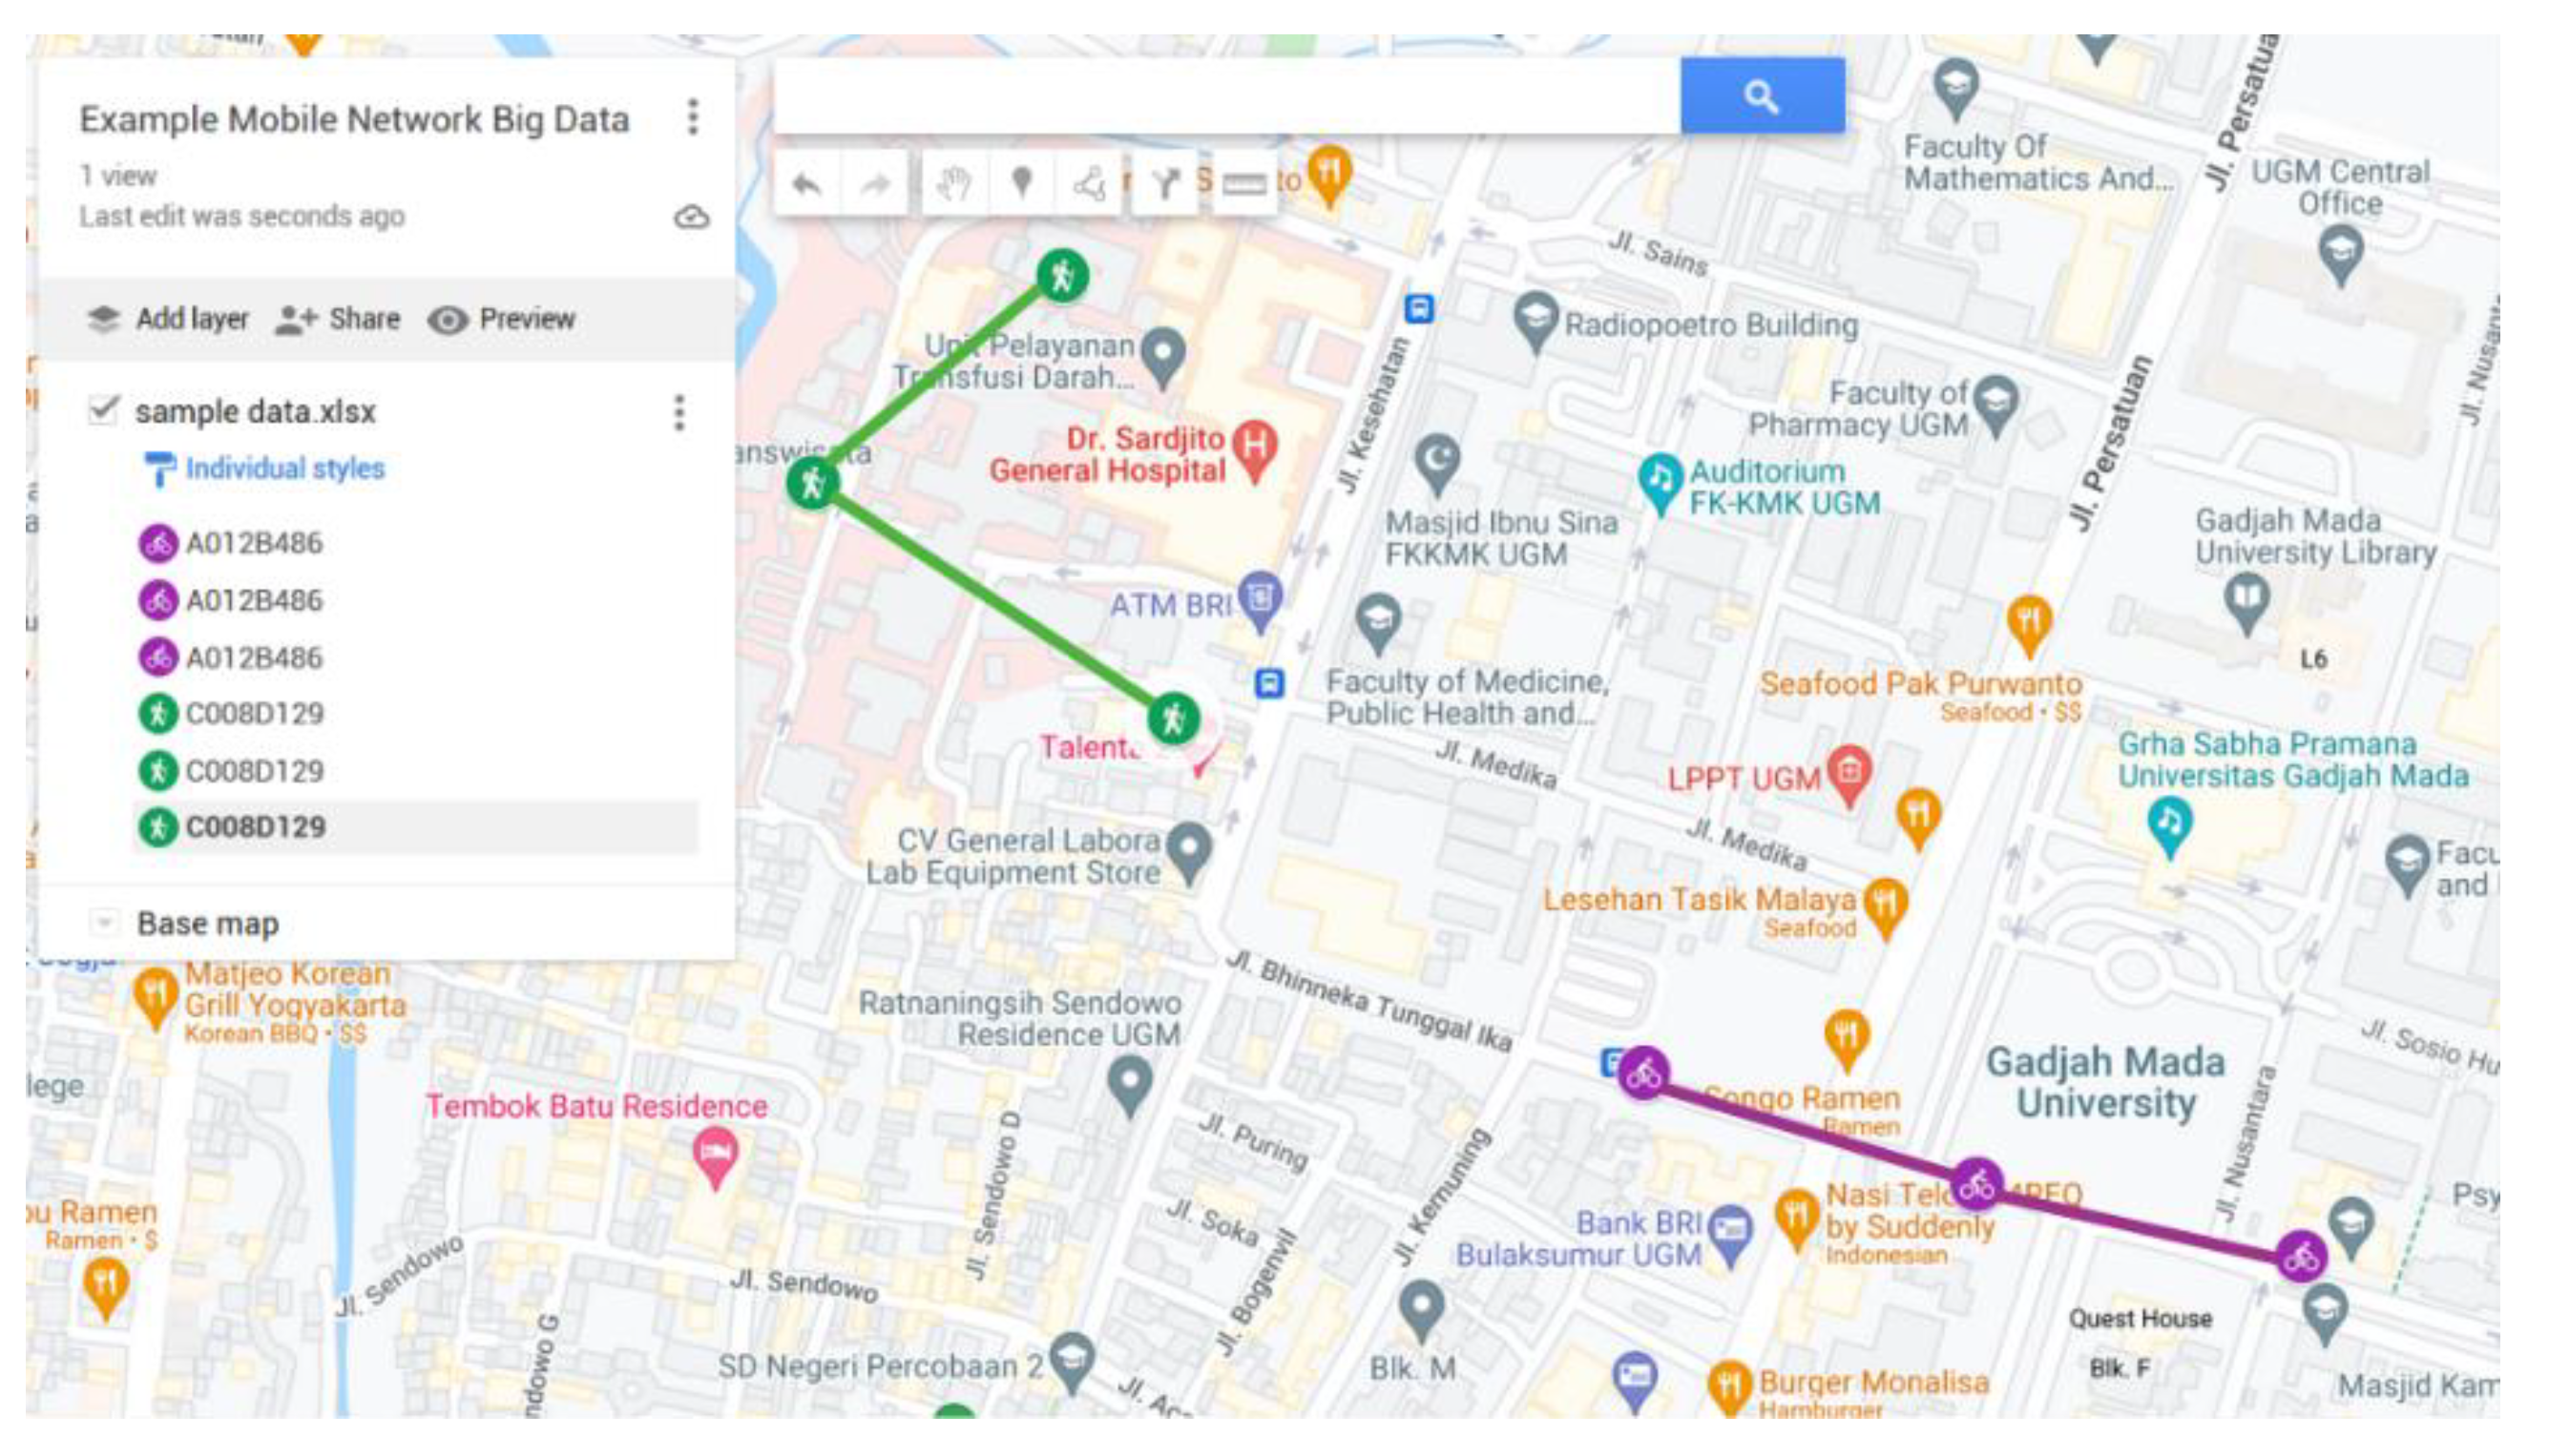This screenshot has width=2549, height=1456.
Task: Select the draw line tool
Action: click(x=1089, y=183)
